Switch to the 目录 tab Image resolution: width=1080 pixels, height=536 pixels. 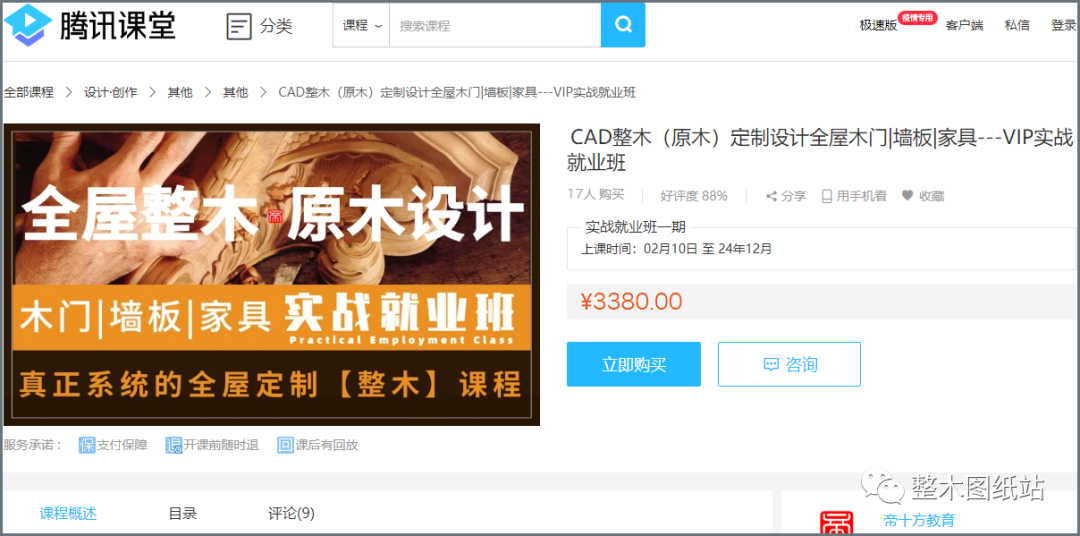click(x=183, y=513)
